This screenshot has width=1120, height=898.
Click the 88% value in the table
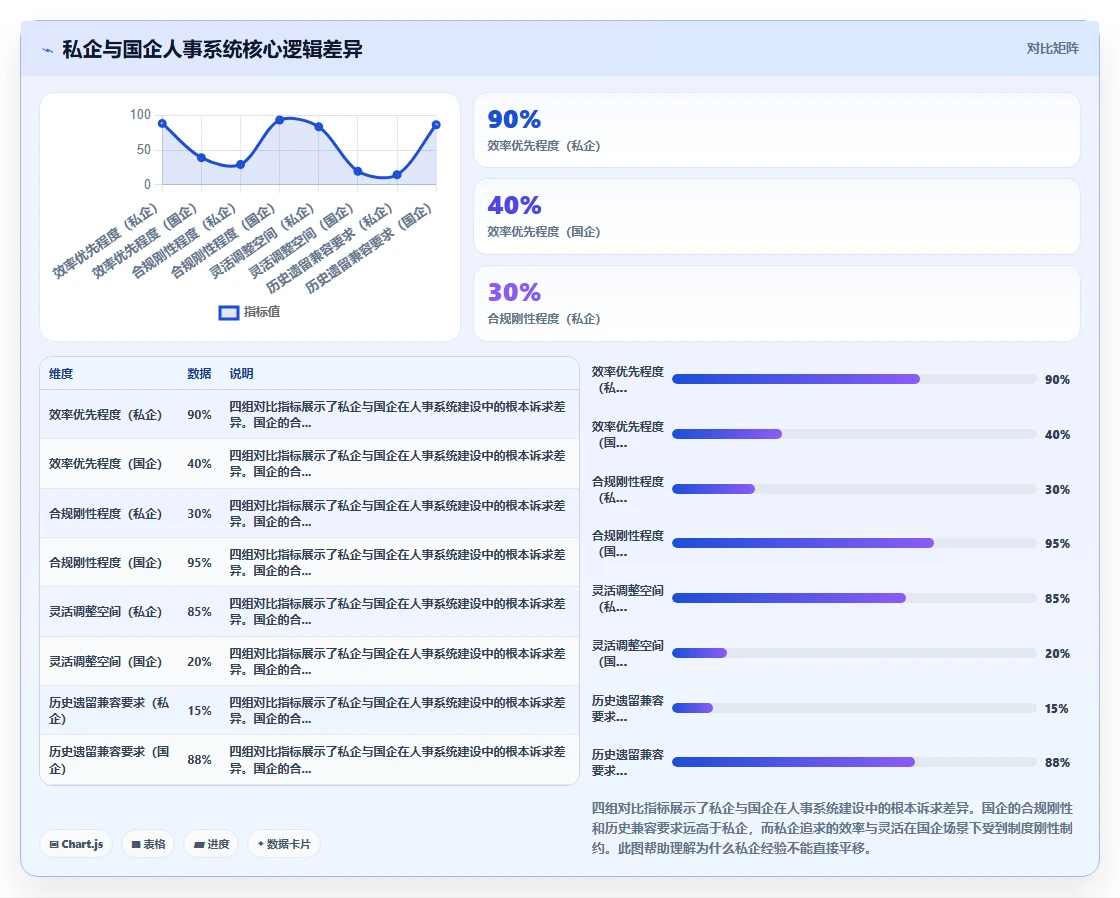coord(199,760)
